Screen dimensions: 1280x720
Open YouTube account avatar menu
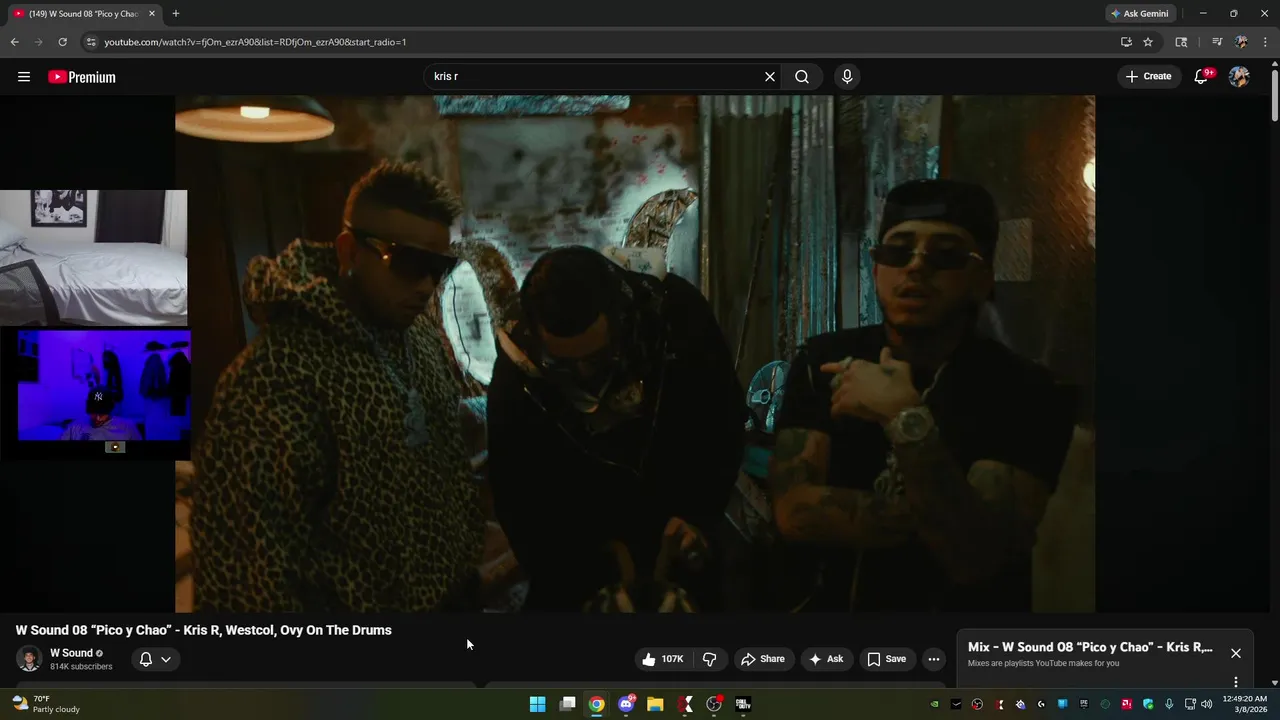(x=1239, y=77)
